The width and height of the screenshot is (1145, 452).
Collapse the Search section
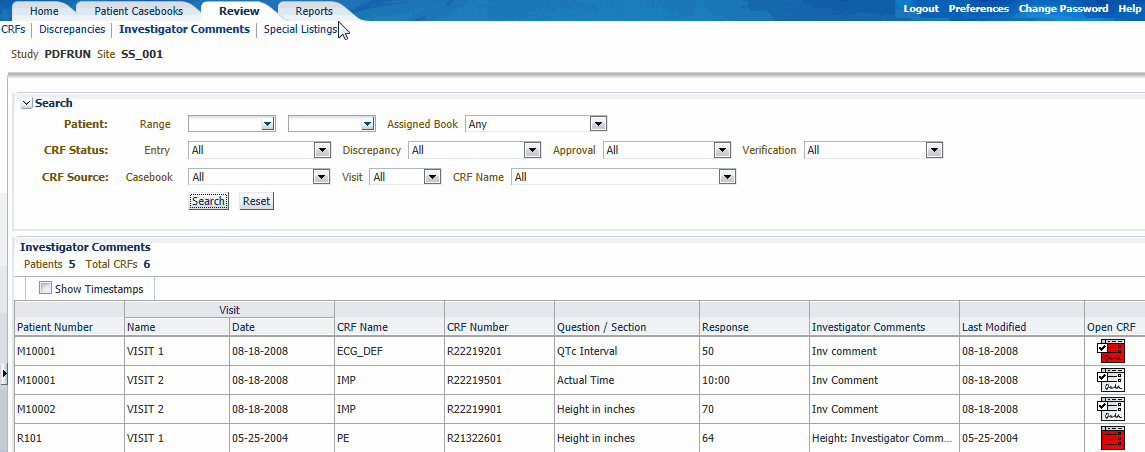pyautogui.click(x=27, y=104)
